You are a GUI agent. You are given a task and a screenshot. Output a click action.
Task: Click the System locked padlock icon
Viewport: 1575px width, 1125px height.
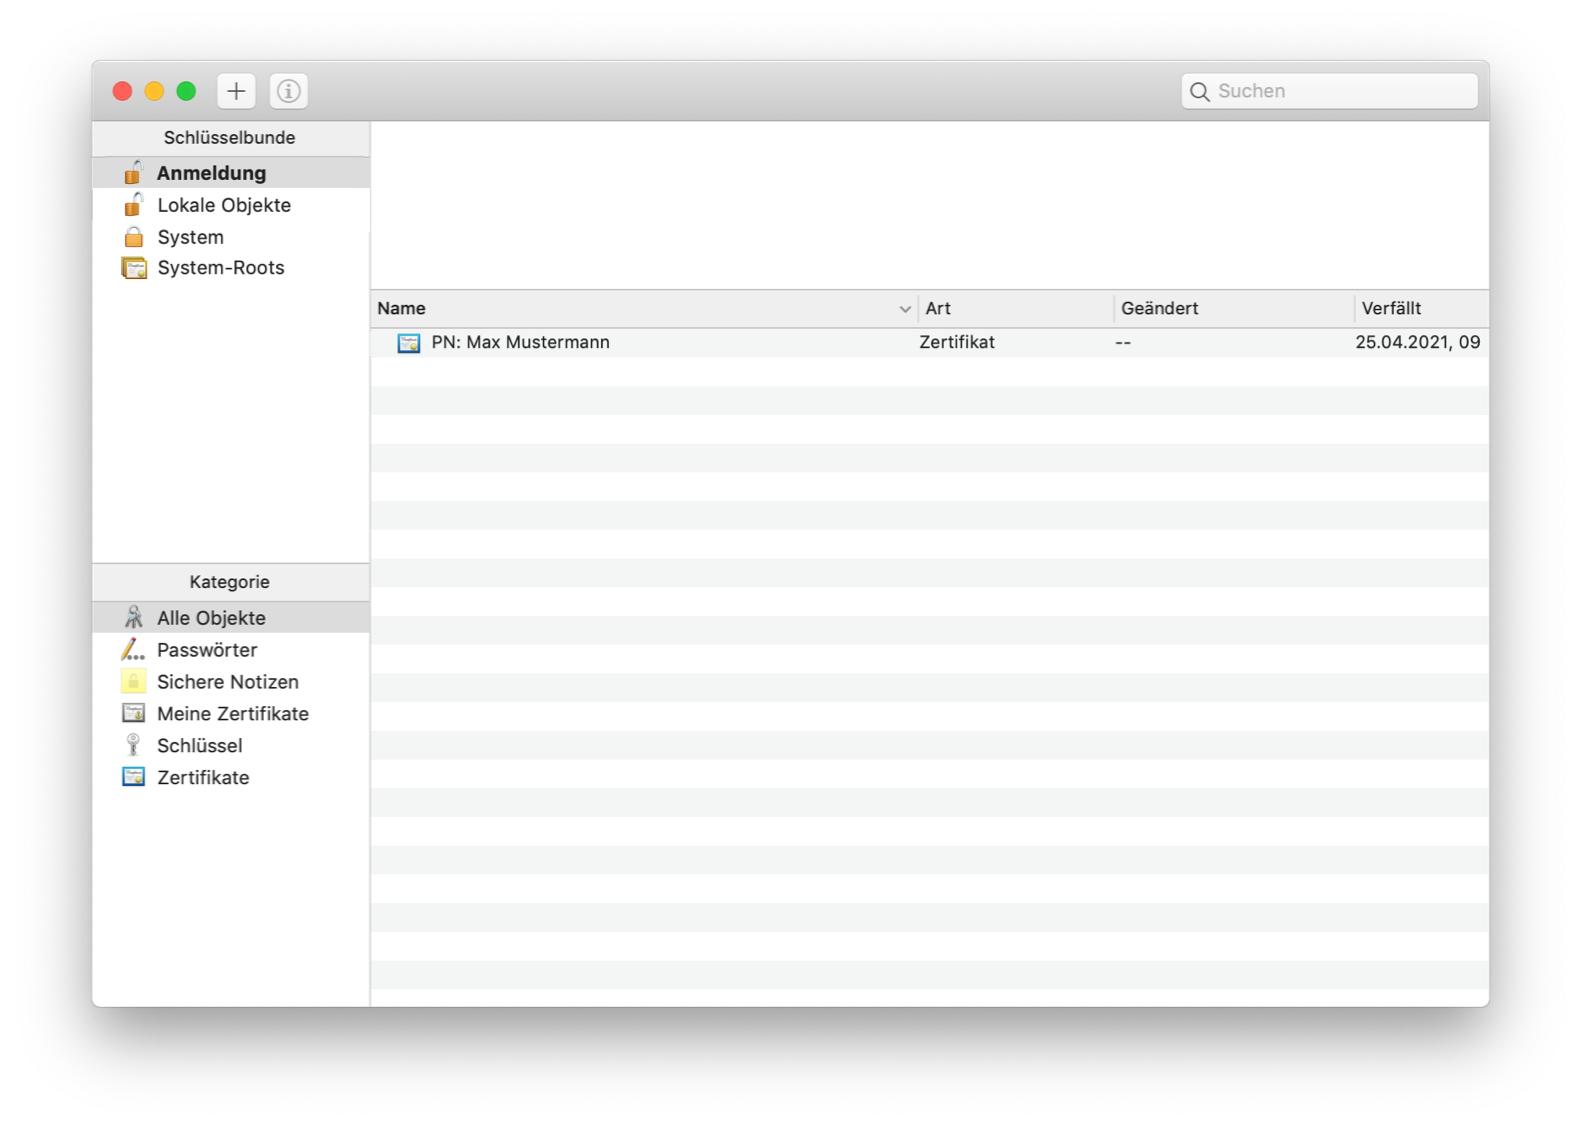(x=133, y=237)
